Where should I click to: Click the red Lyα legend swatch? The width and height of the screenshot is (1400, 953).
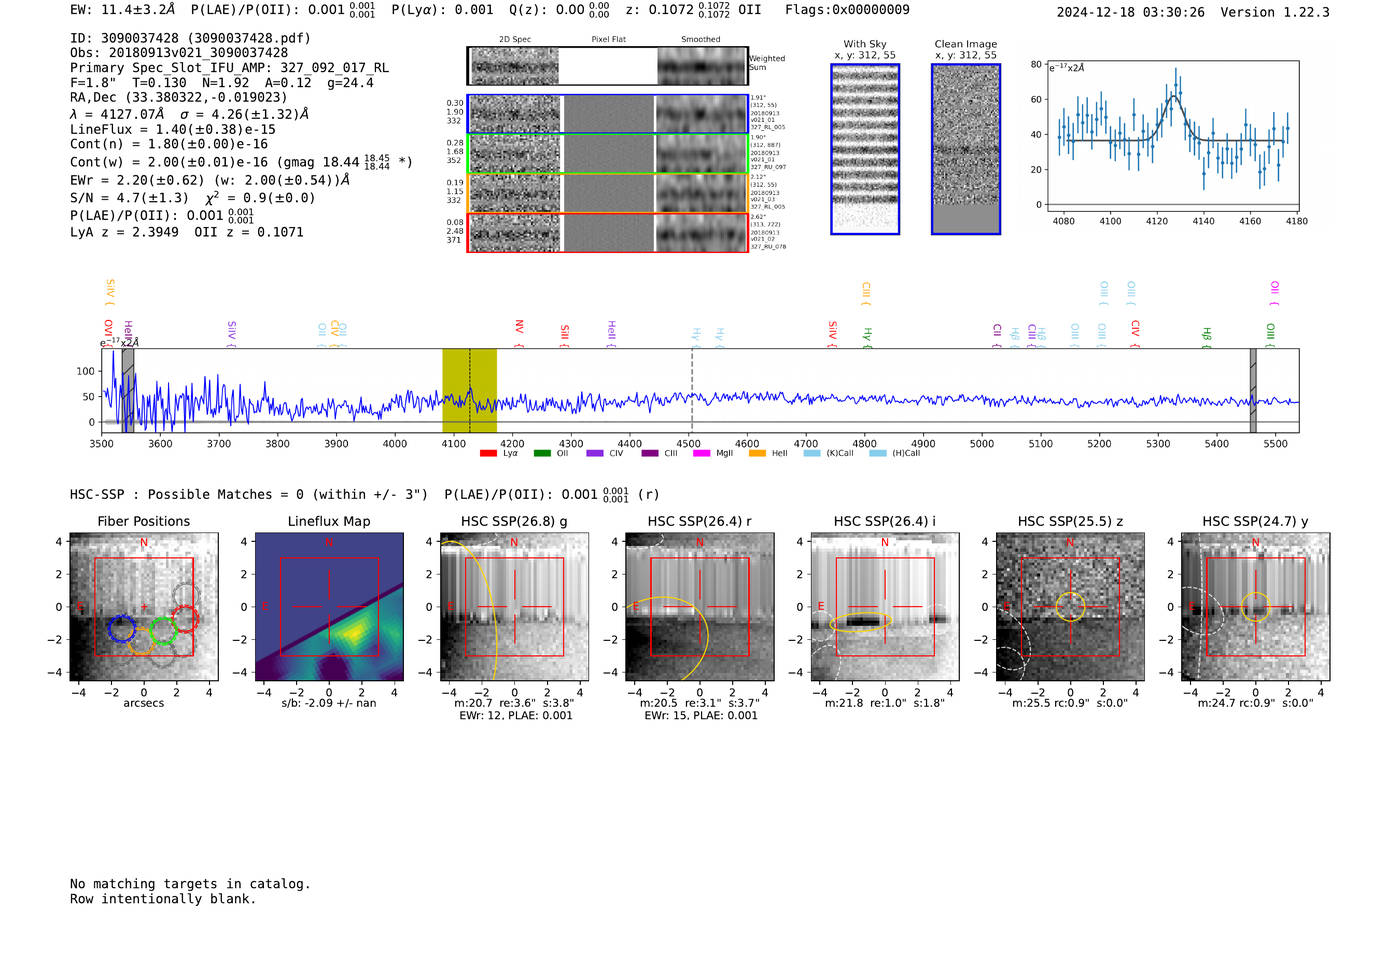[488, 454]
